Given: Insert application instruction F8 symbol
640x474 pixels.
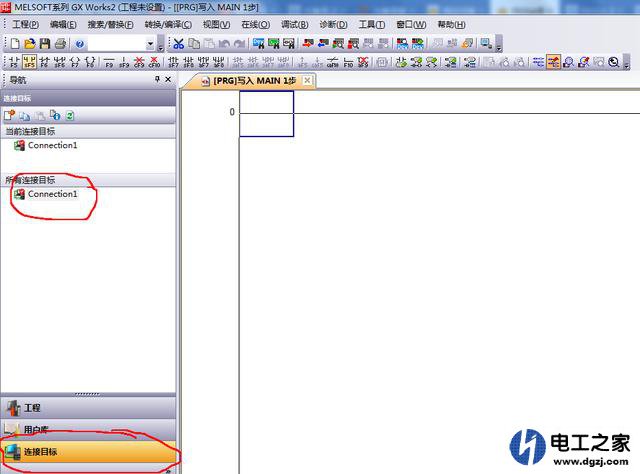Looking at the screenshot, I should [90, 62].
